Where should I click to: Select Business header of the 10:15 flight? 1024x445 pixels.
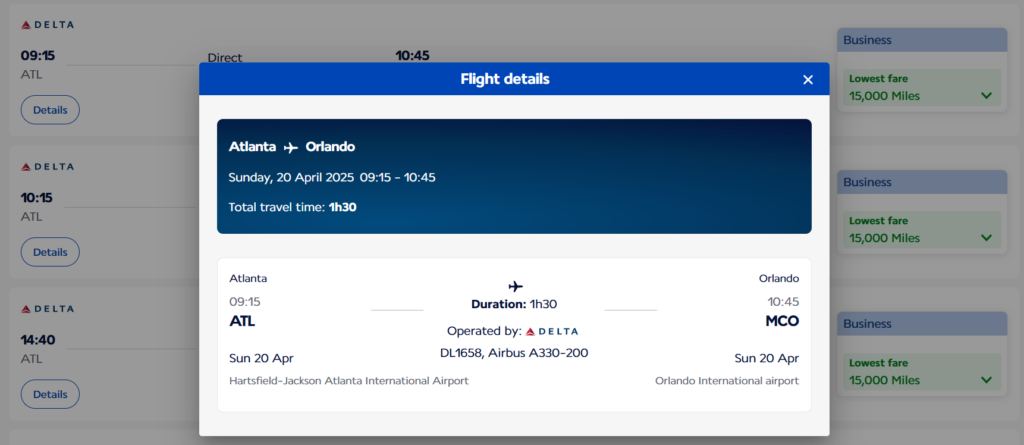pos(922,182)
